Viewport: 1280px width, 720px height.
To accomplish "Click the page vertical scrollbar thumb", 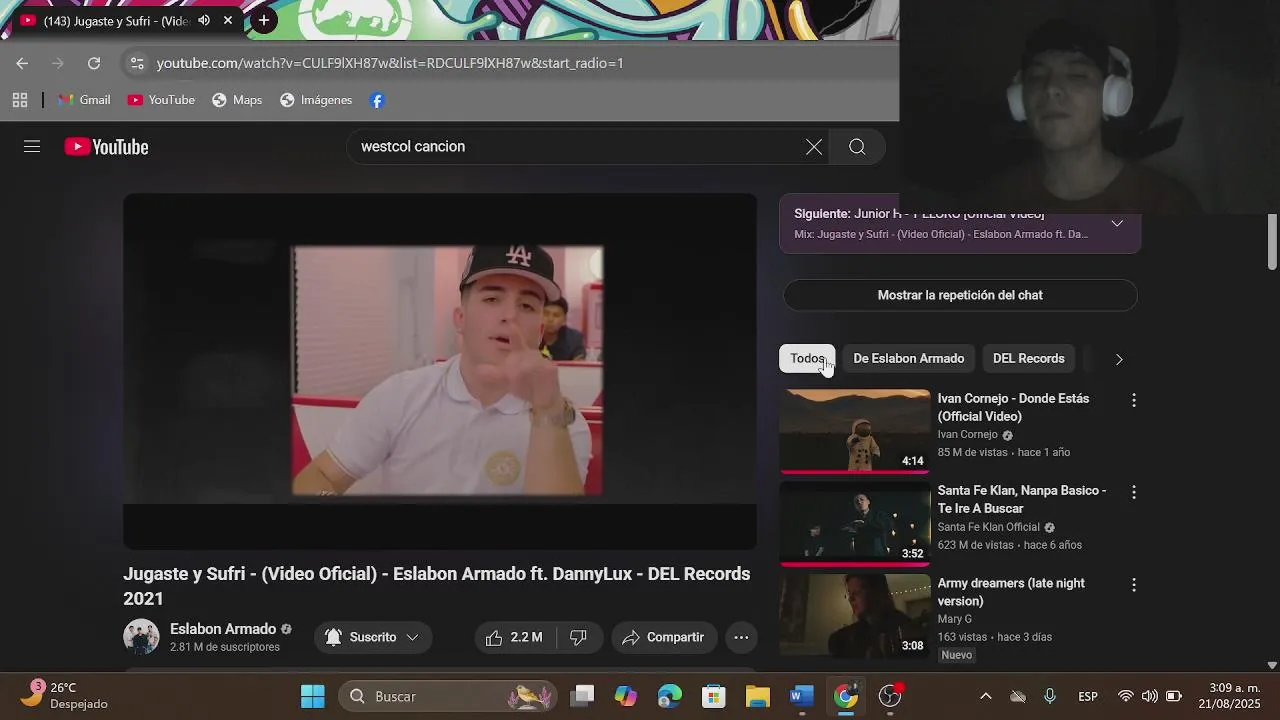I will (x=1272, y=241).
